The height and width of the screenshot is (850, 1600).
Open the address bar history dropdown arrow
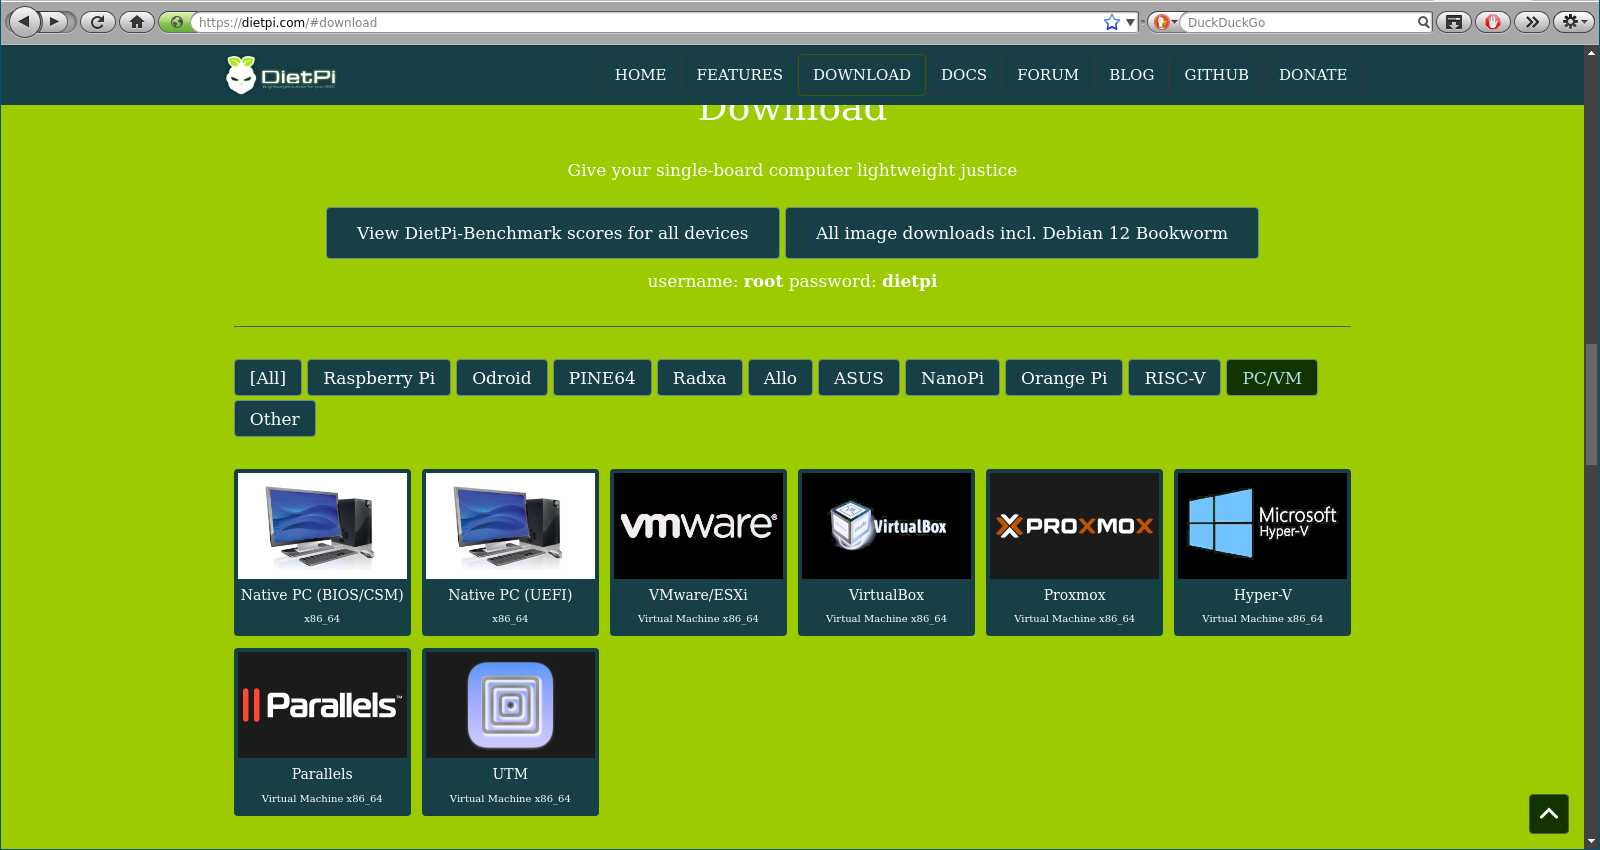[x=1131, y=22]
